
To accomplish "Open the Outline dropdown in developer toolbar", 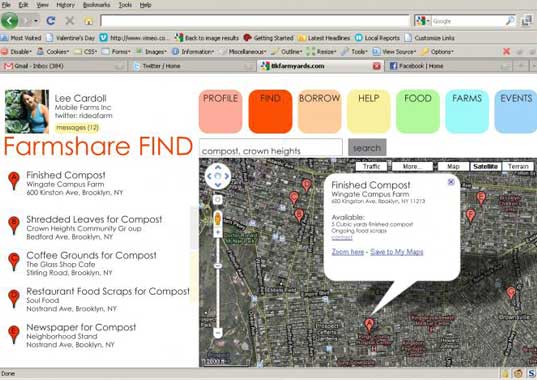I will pos(286,52).
